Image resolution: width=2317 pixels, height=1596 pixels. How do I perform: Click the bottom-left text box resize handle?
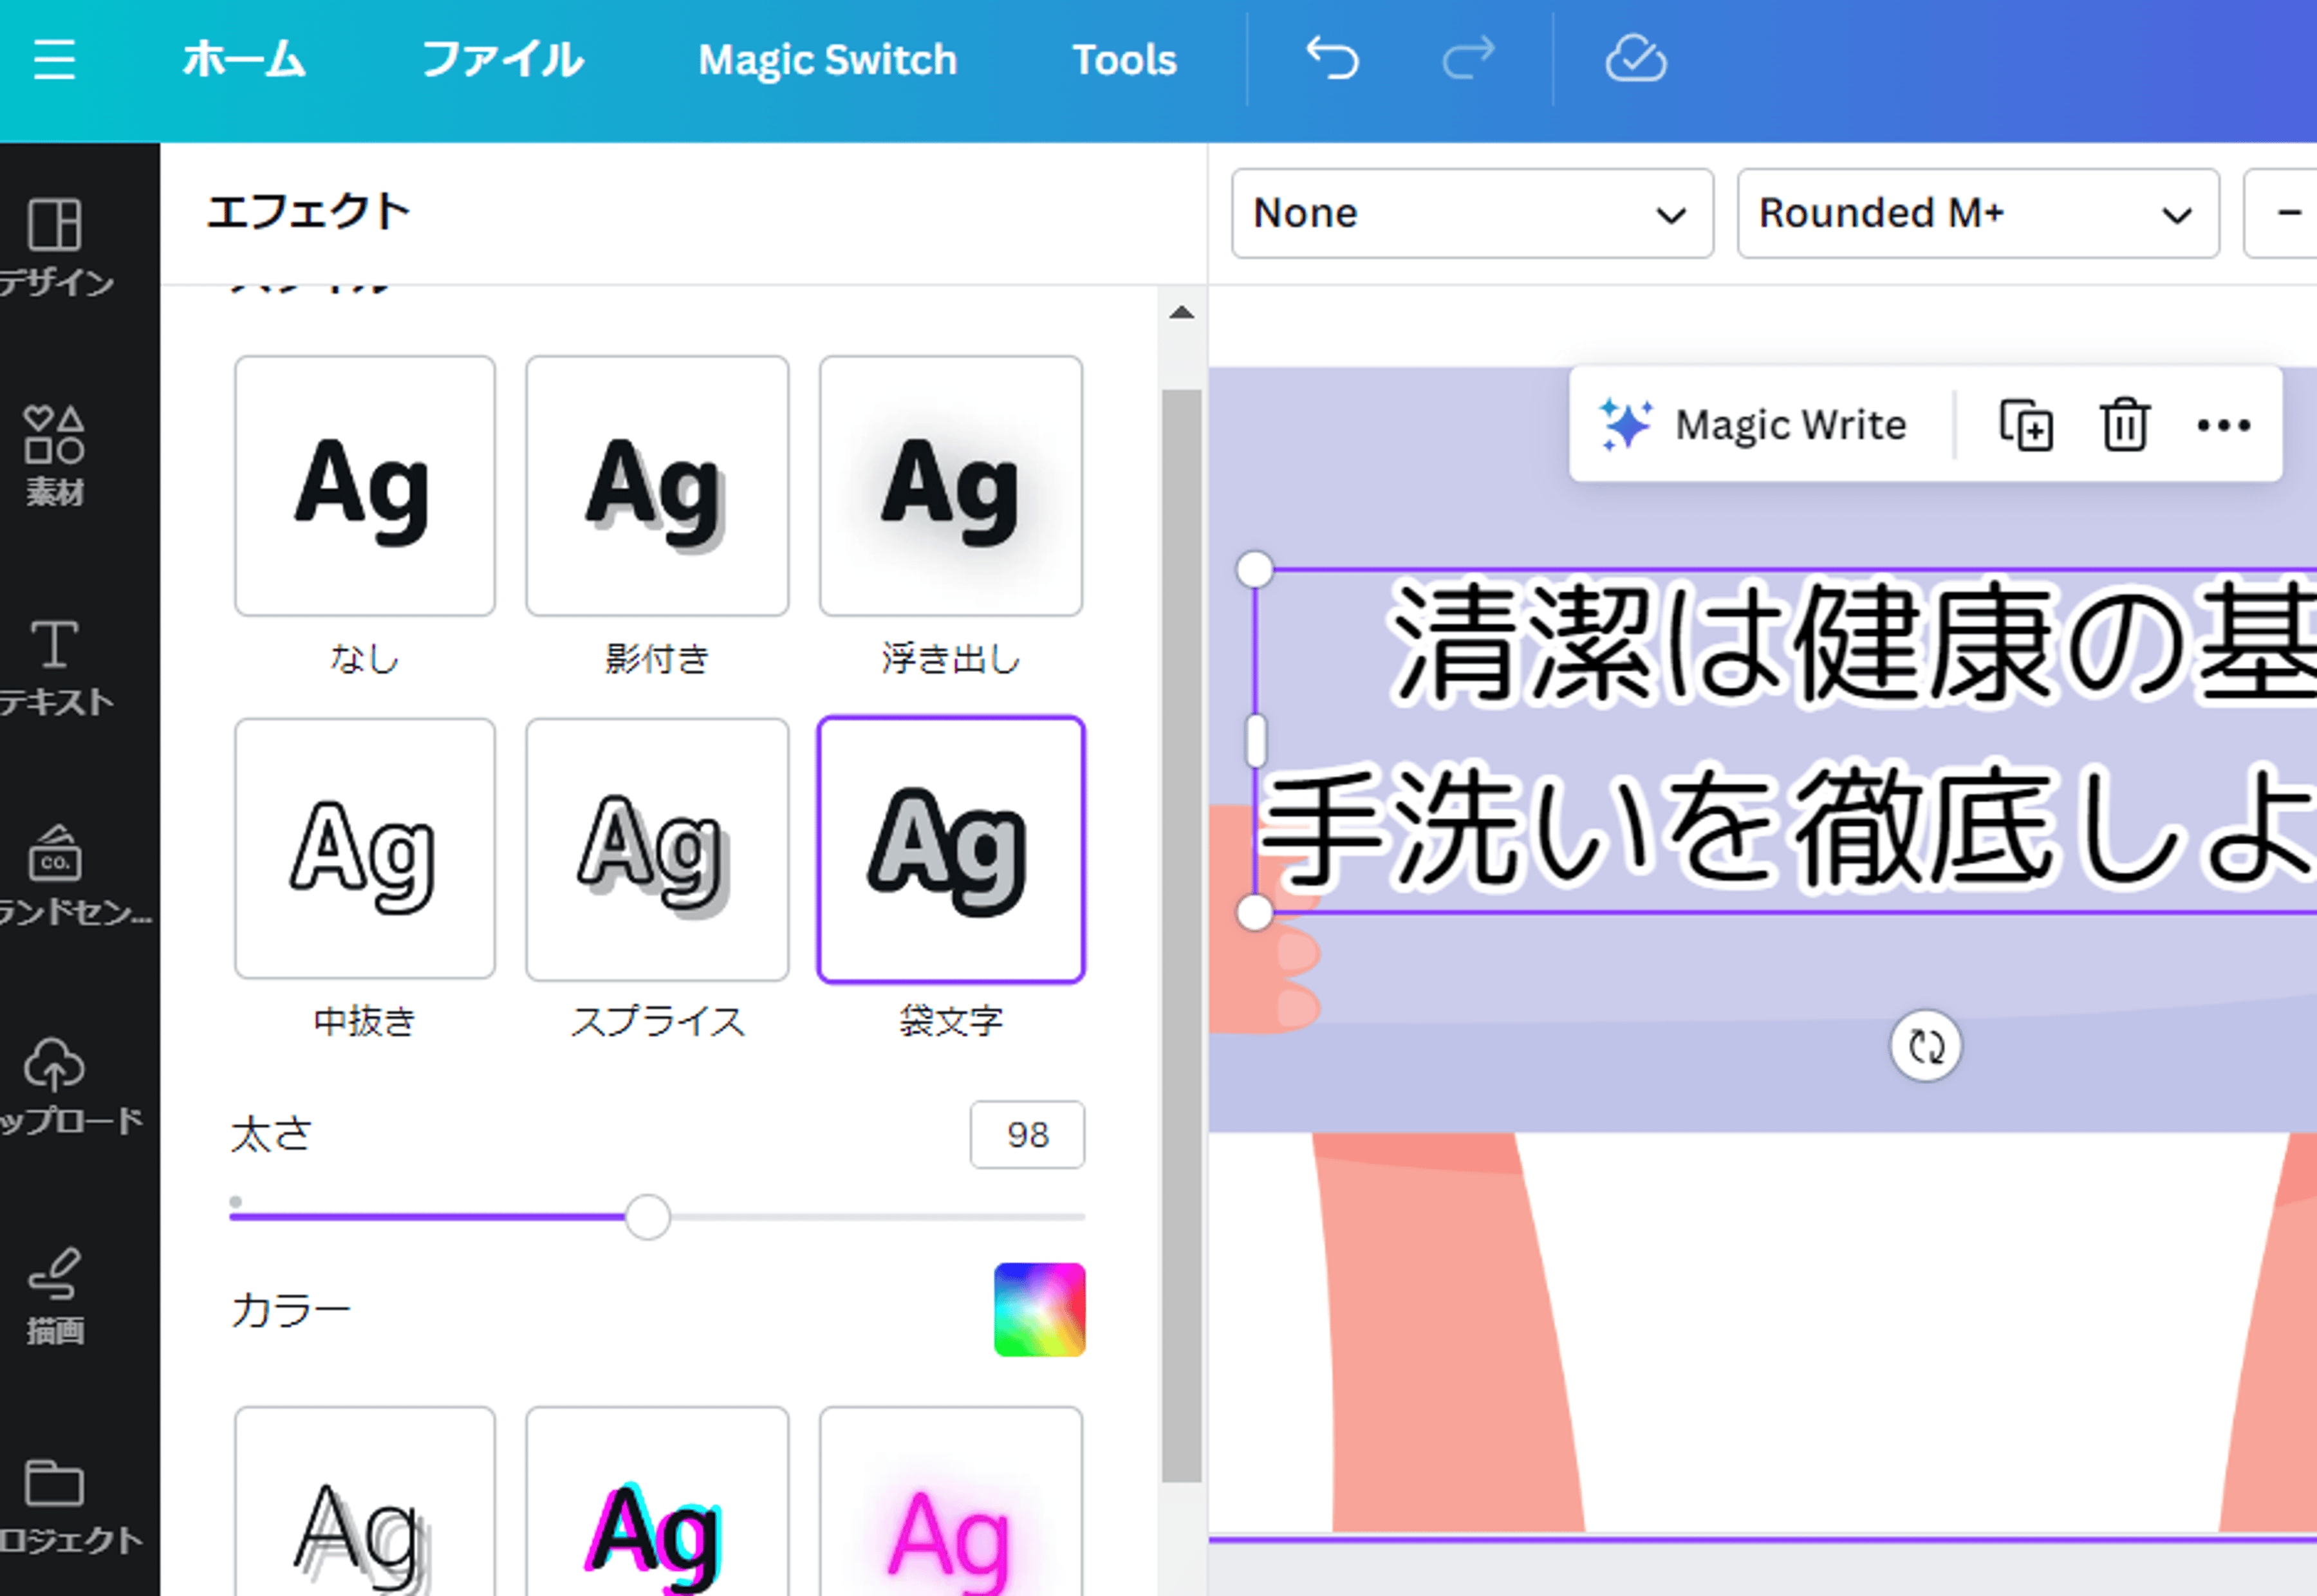pyautogui.click(x=1254, y=912)
